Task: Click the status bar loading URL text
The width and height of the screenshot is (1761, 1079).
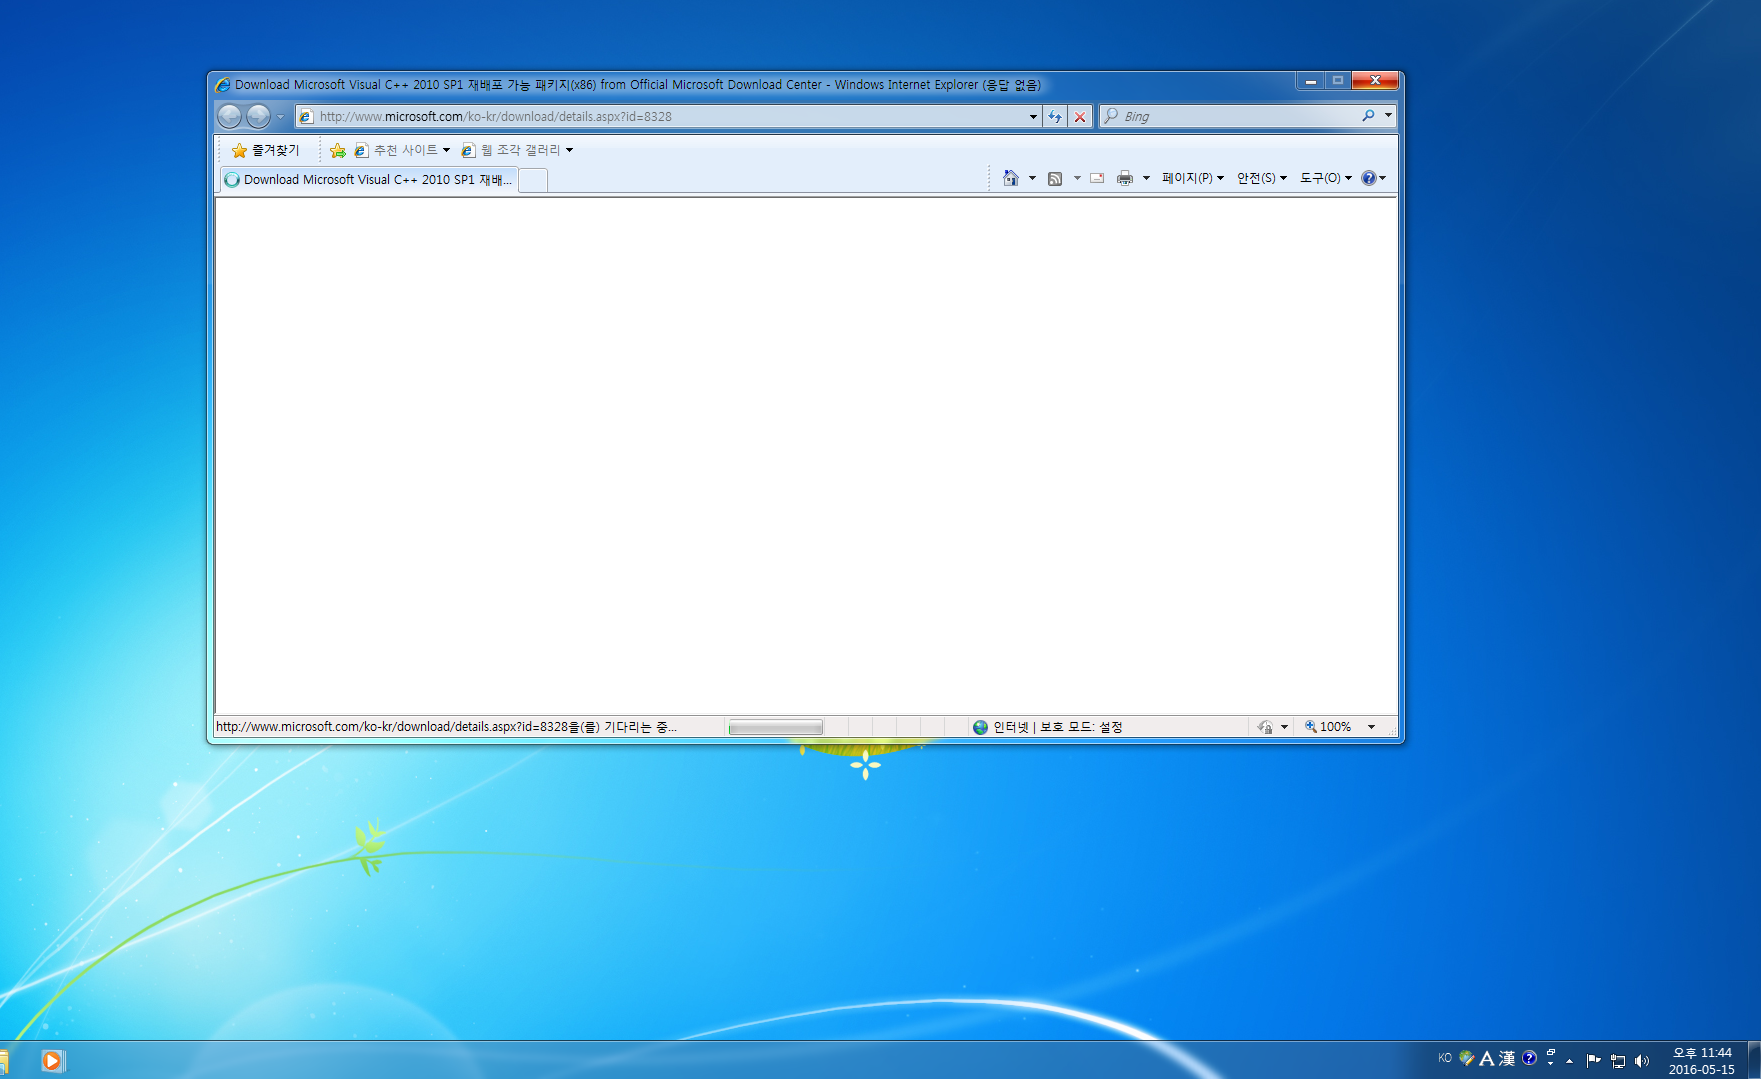Action: pyautogui.click(x=446, y=727)
